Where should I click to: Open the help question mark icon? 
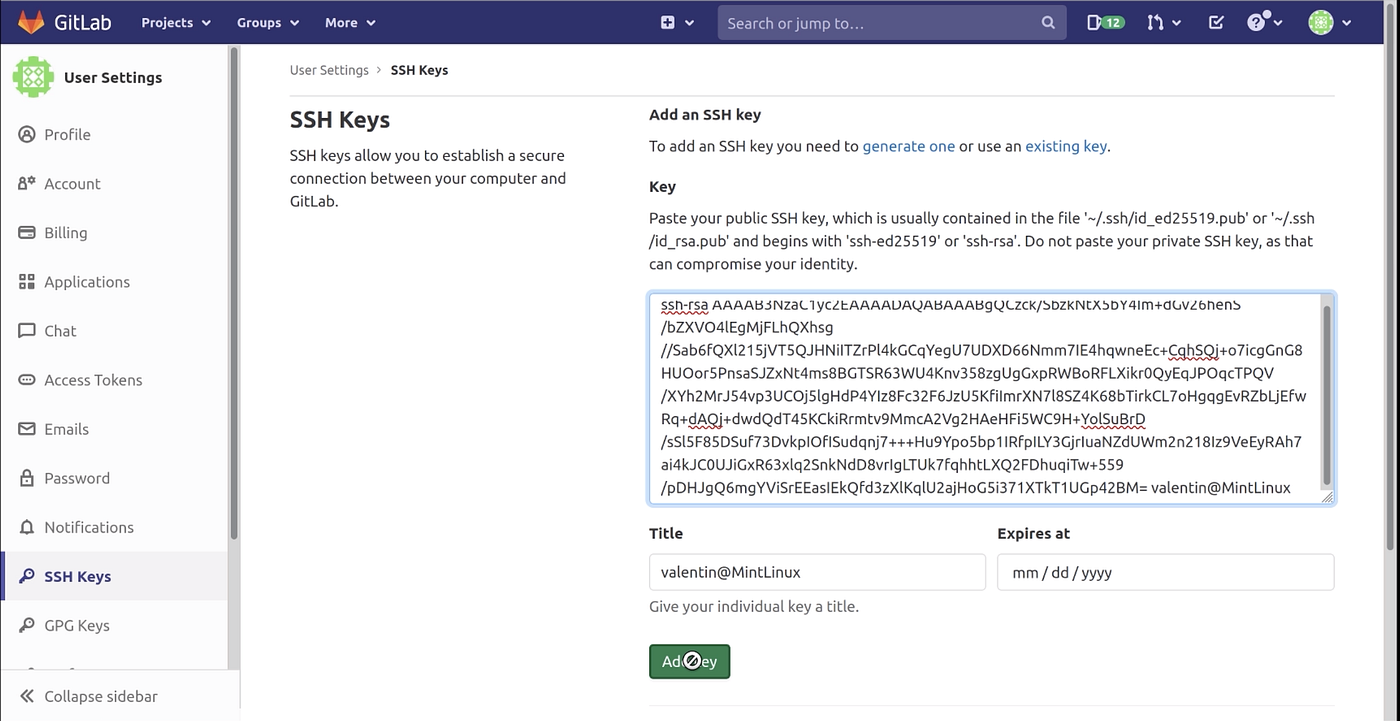[x=1259, y=21]
